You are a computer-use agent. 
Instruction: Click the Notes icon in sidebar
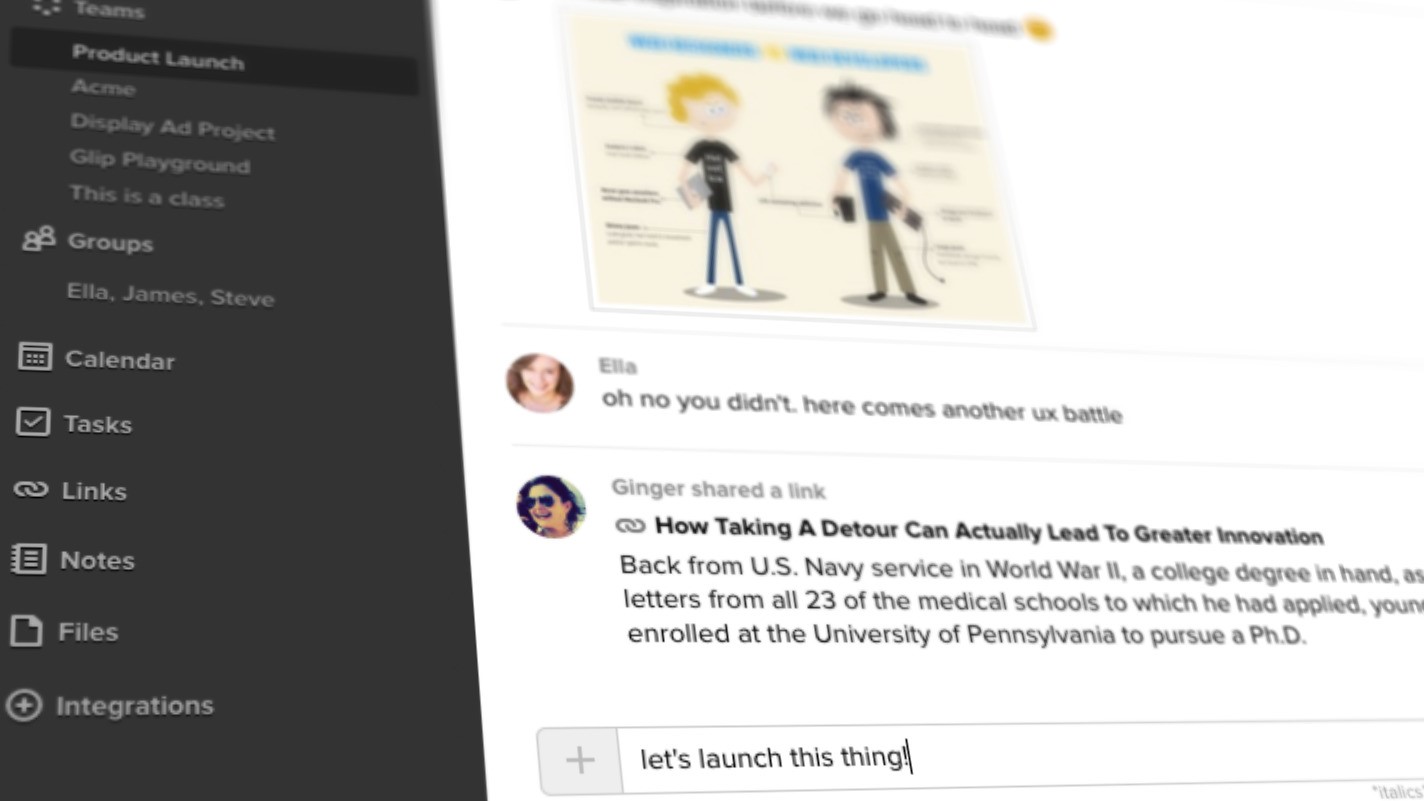click(x=28, y=559)
